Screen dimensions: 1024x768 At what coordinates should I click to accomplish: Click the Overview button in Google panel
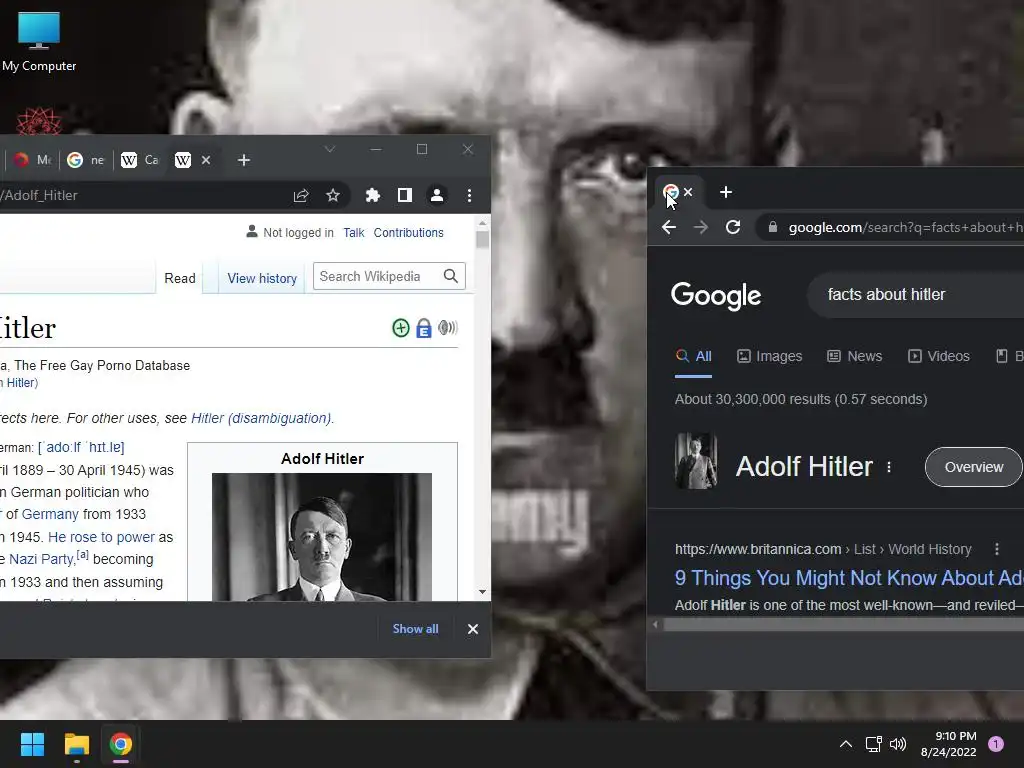[974, 467]
